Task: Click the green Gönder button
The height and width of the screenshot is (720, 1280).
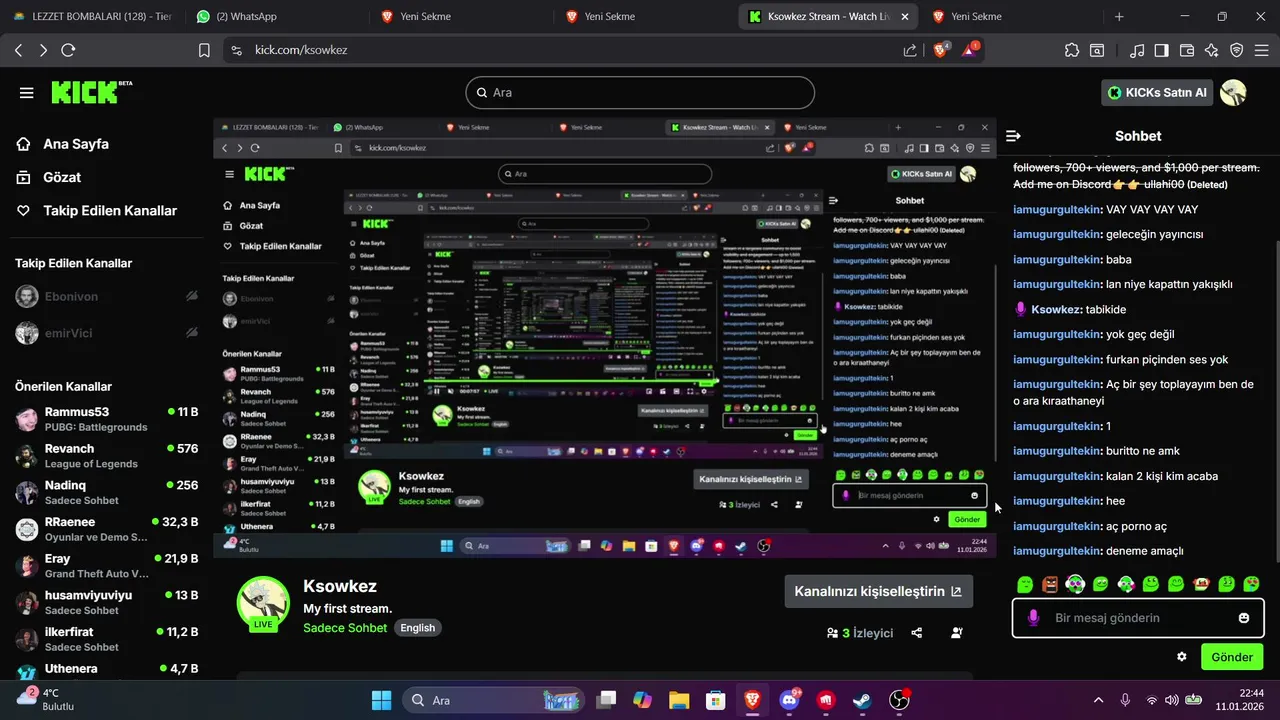Action: click(x=1232, y=657)
